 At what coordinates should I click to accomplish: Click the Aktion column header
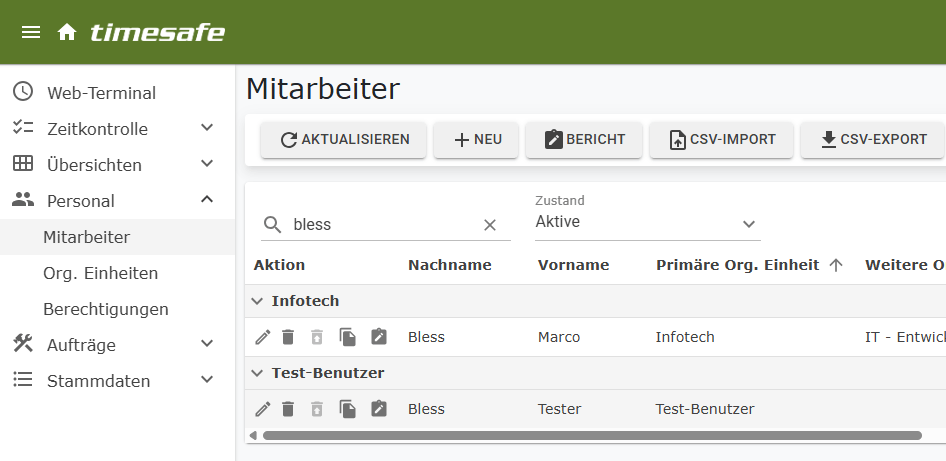(279, 265)
